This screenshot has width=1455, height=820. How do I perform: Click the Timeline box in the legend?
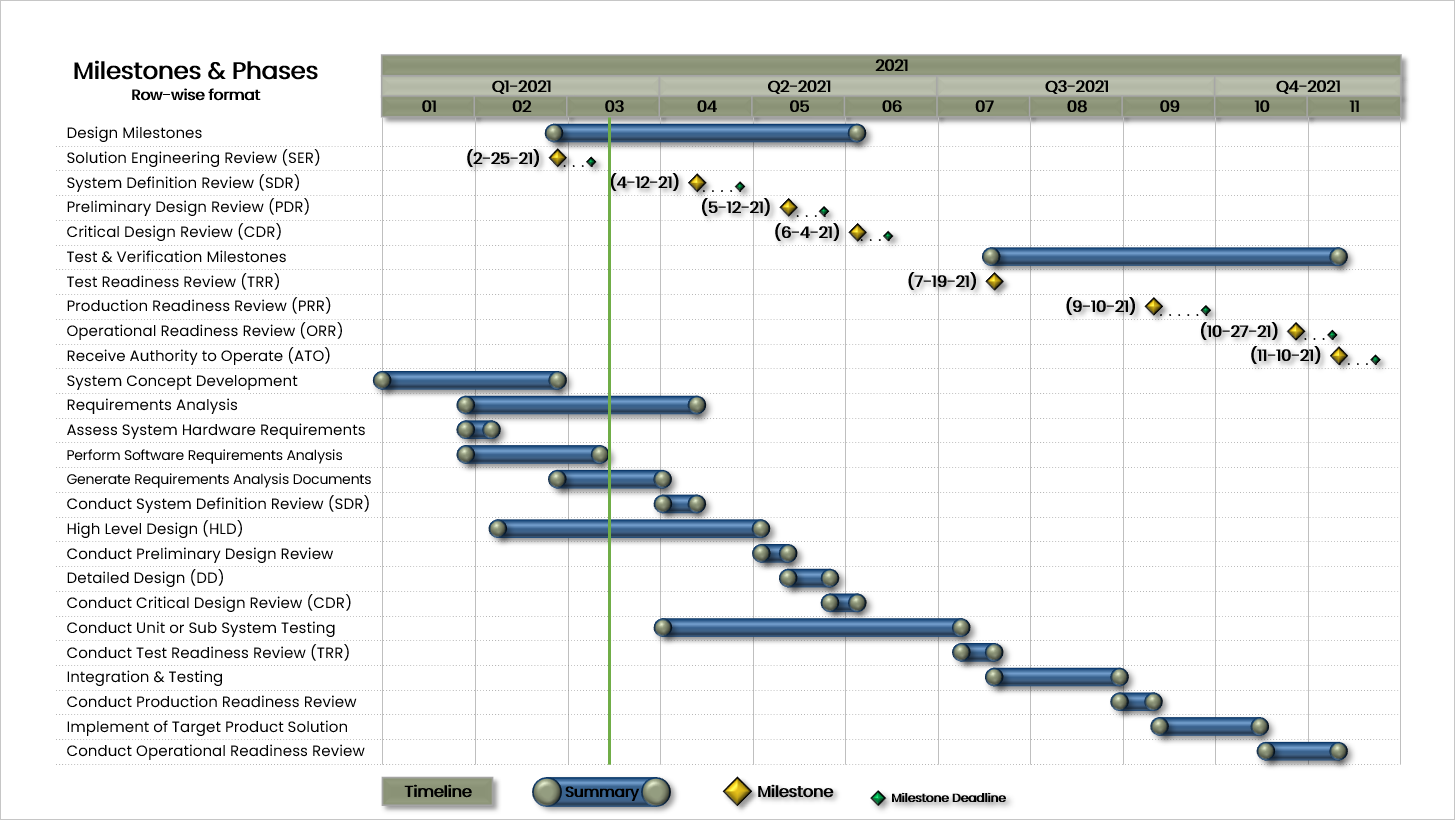[438, 792]
